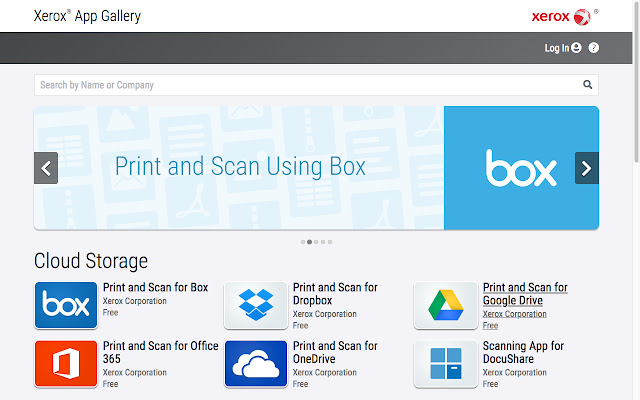The width and height of the screenshot is (640, 400).
Task: Select the first carousel dot
Action: (x=303, y=242)
